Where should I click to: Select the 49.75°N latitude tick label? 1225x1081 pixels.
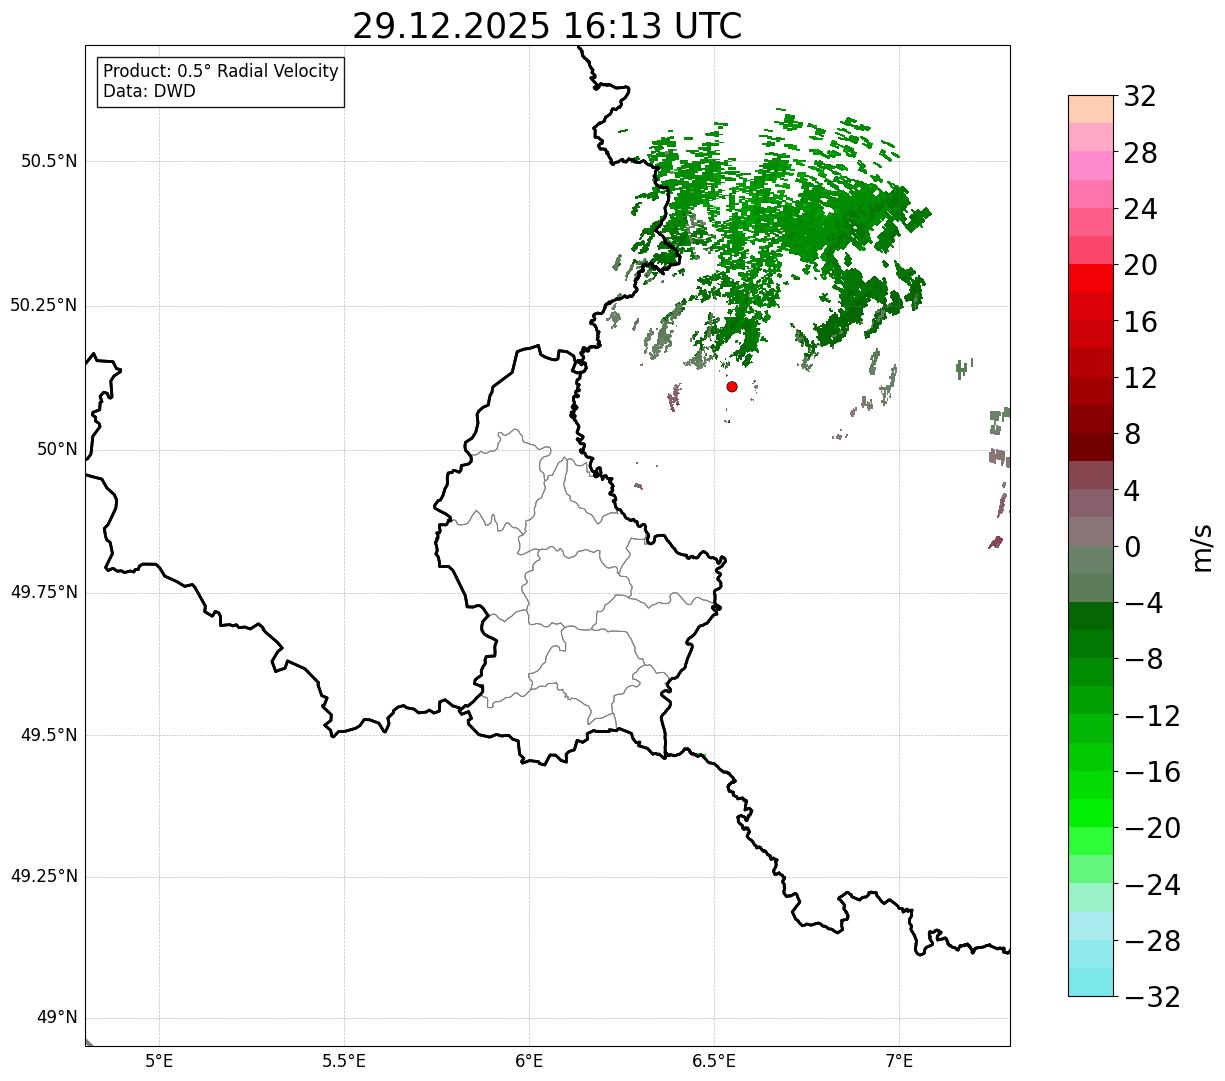(x=44, y=592)
